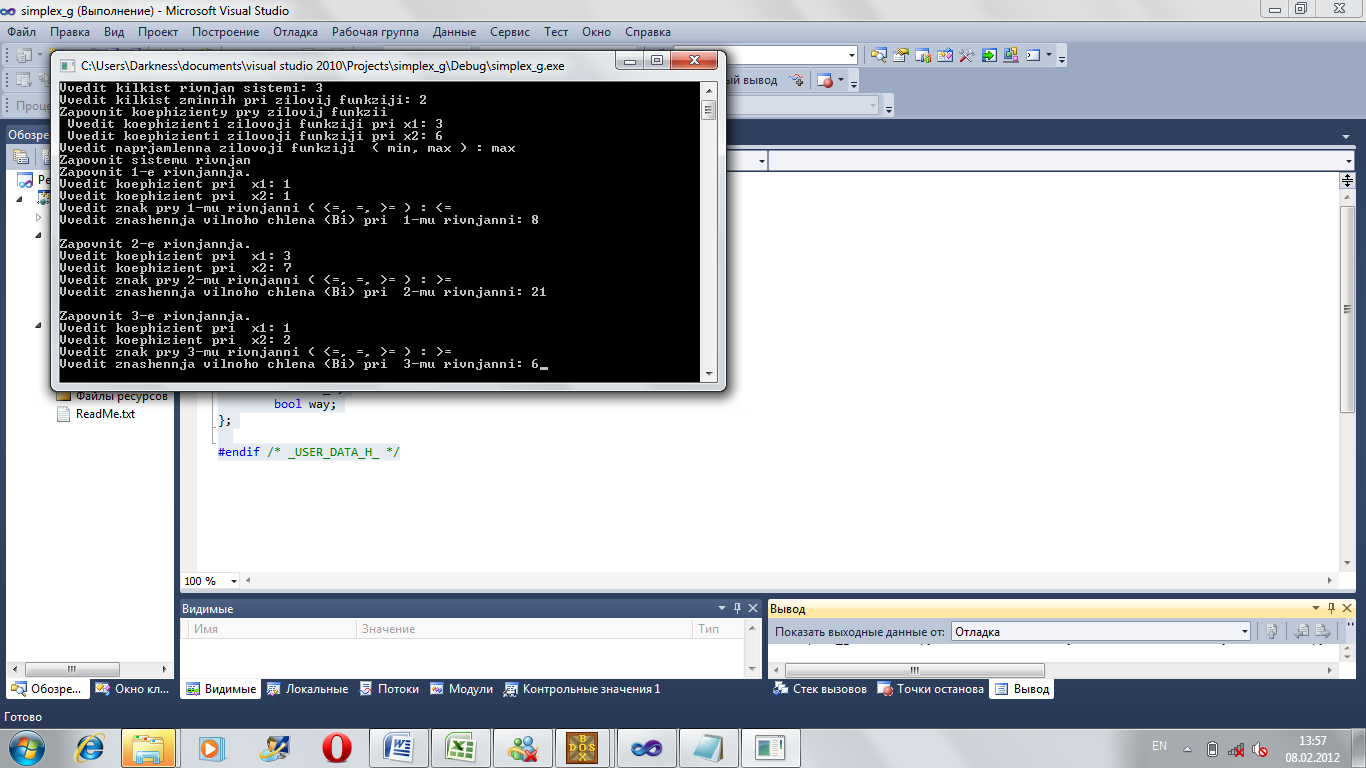
Task: Click the console window scroll down arrow
Action: pos(709,374)
